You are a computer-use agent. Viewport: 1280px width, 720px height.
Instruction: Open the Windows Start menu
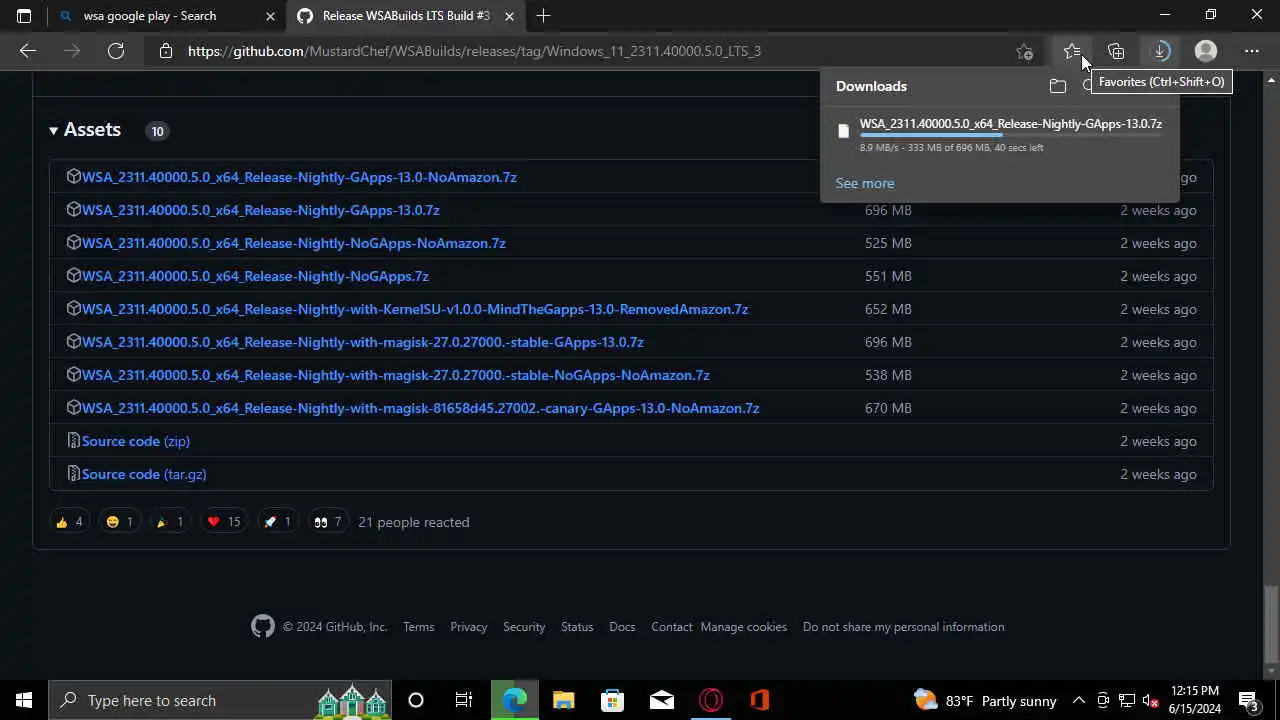point(24,700)
